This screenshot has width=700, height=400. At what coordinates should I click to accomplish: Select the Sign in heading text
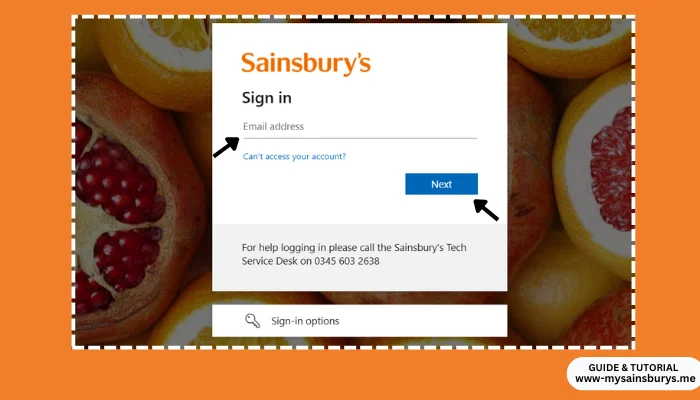267,98
